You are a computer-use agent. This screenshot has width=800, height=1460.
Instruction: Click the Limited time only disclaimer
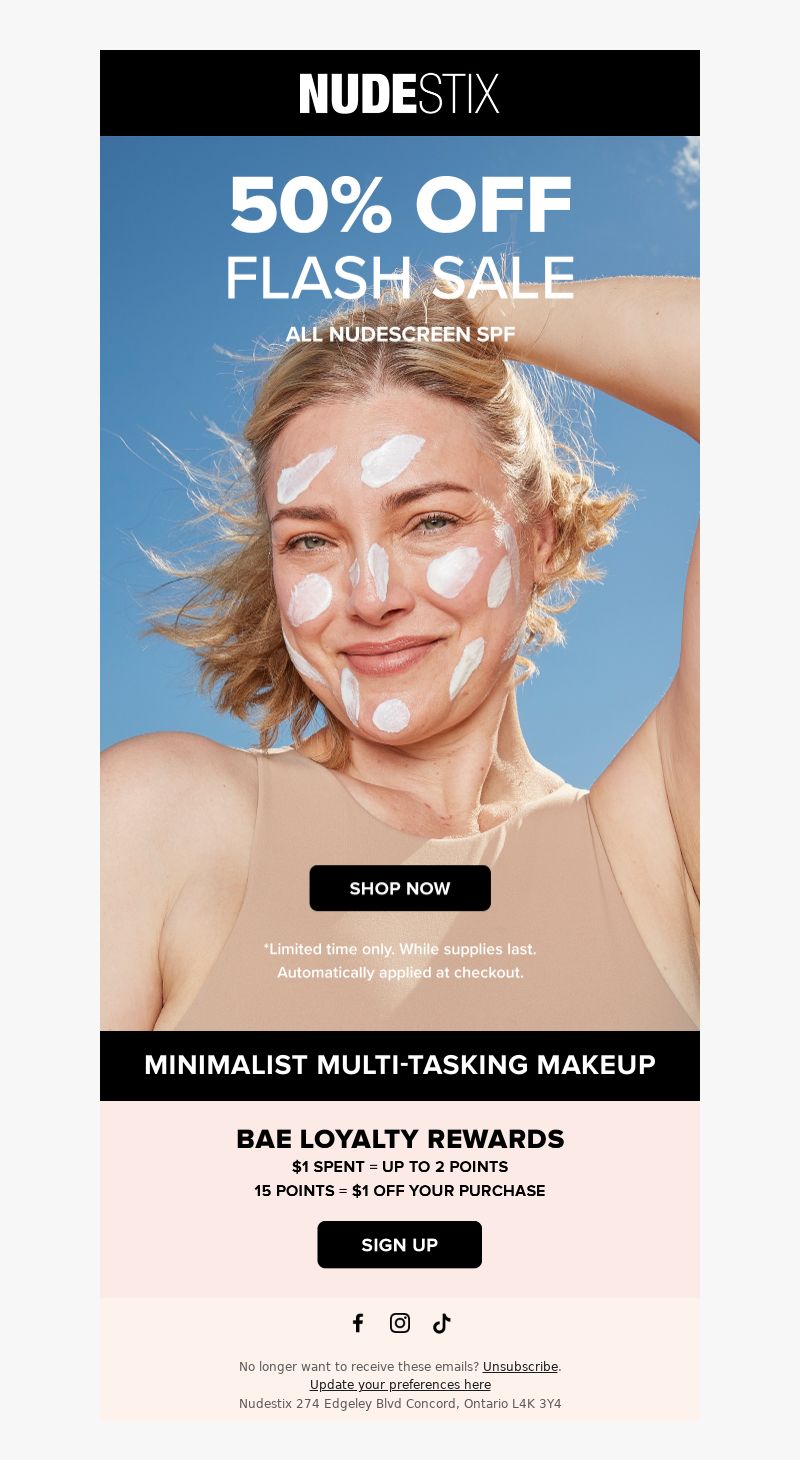pyautogui.click(x=400, y=949)
